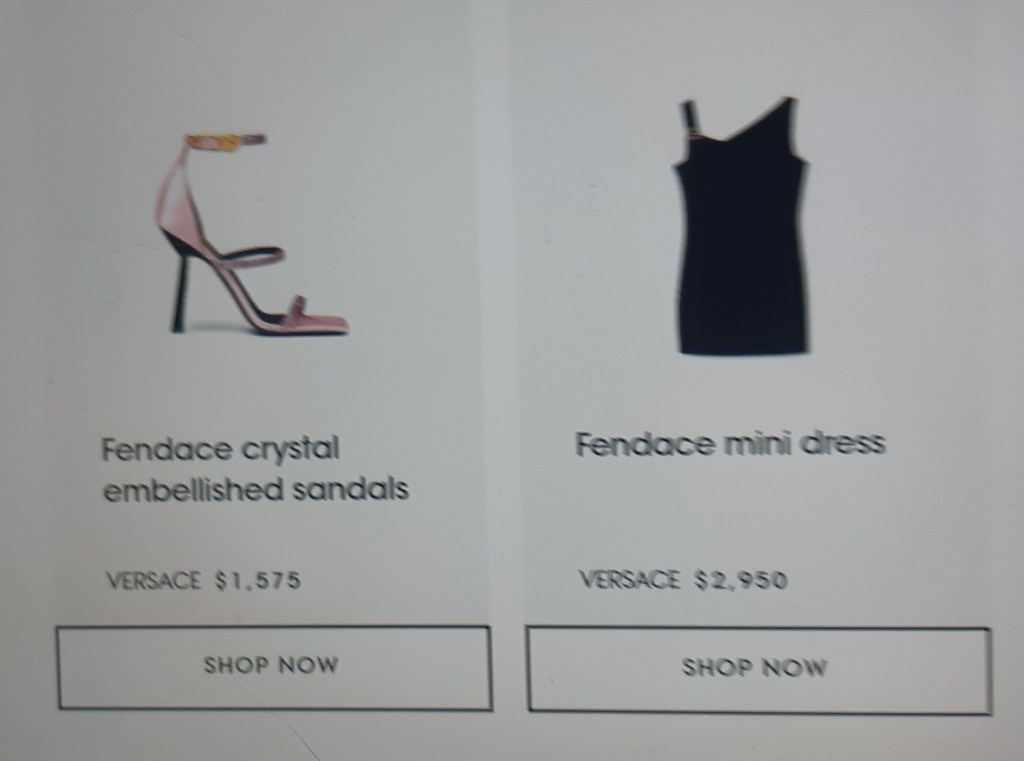1024x761 pixels.
Task: Click the VERSACE brand label beside $2,950
Action: pyautogui.click(x=629, y=579)
